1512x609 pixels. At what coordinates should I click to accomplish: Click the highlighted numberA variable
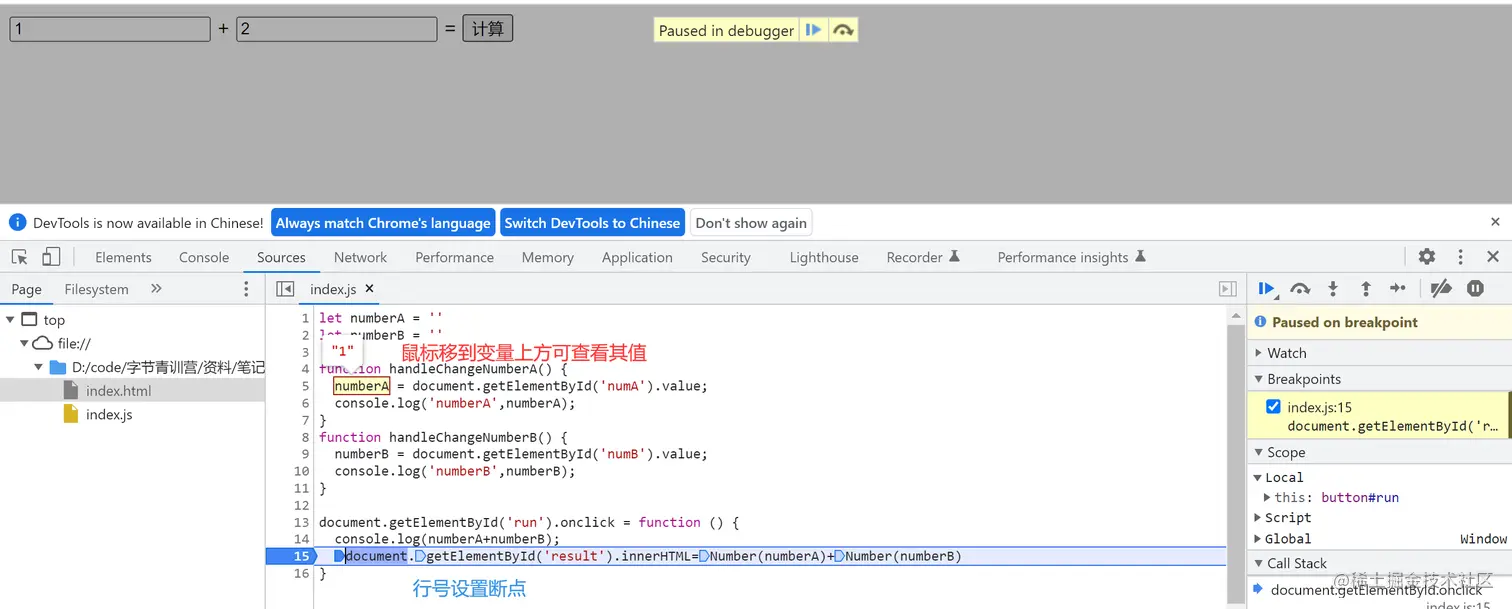(x=361, y=386)
